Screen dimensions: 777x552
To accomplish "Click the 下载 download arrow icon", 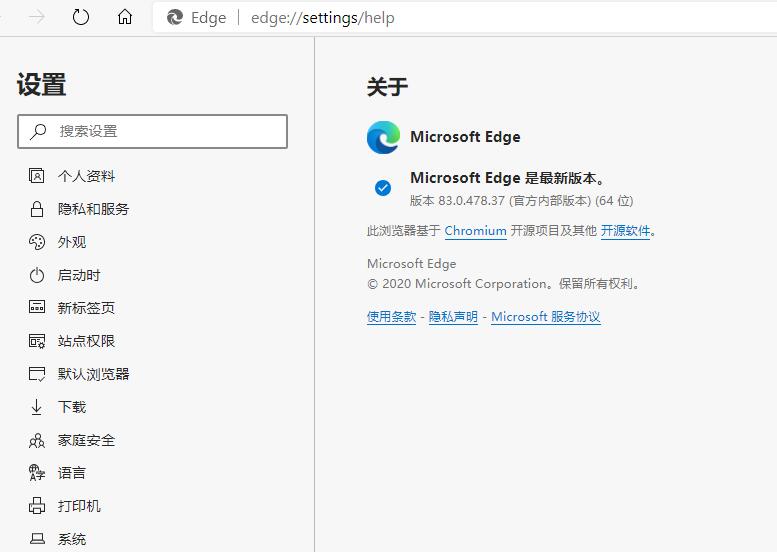I will (x=37, y=407).
